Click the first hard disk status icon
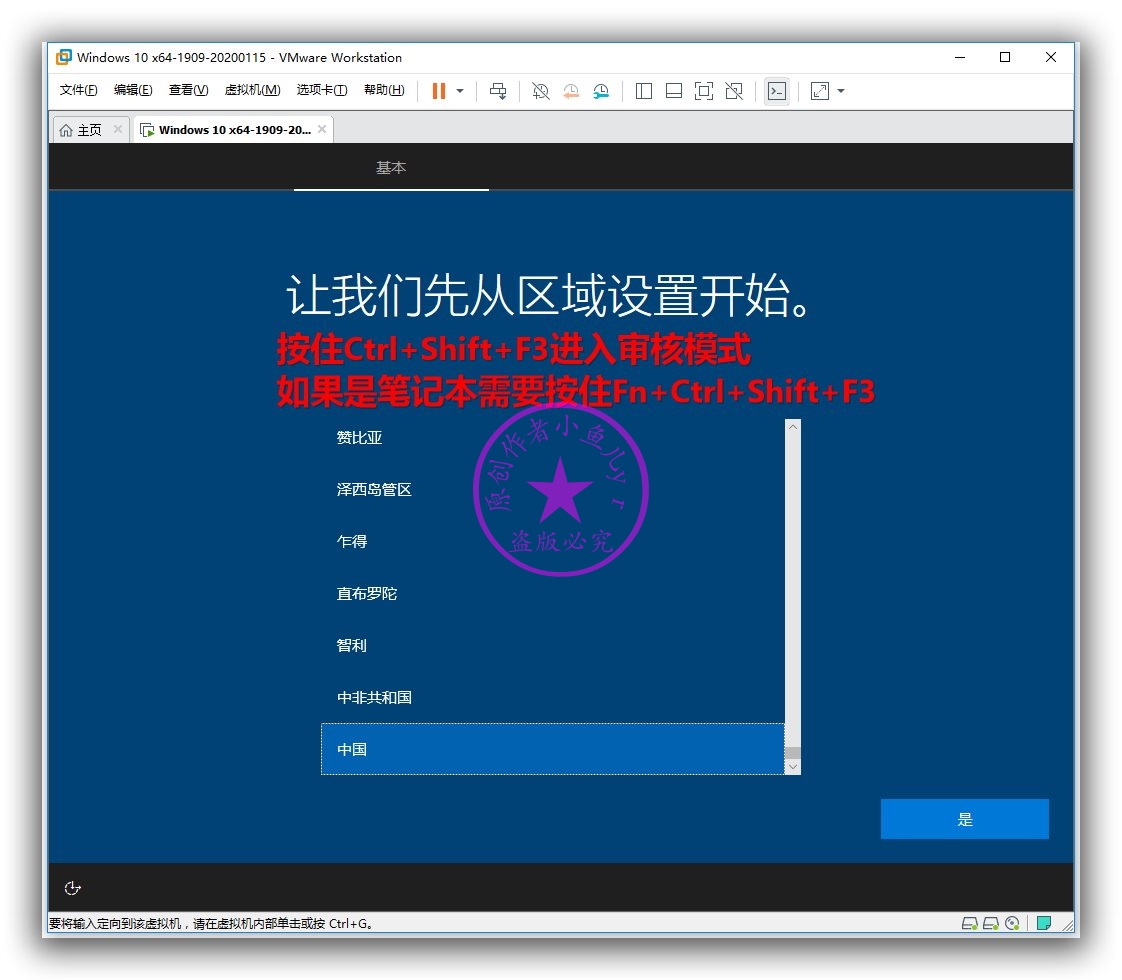The width and height of the screenshot is (1122, 980). pyautogui.click(x=970, y=923)
